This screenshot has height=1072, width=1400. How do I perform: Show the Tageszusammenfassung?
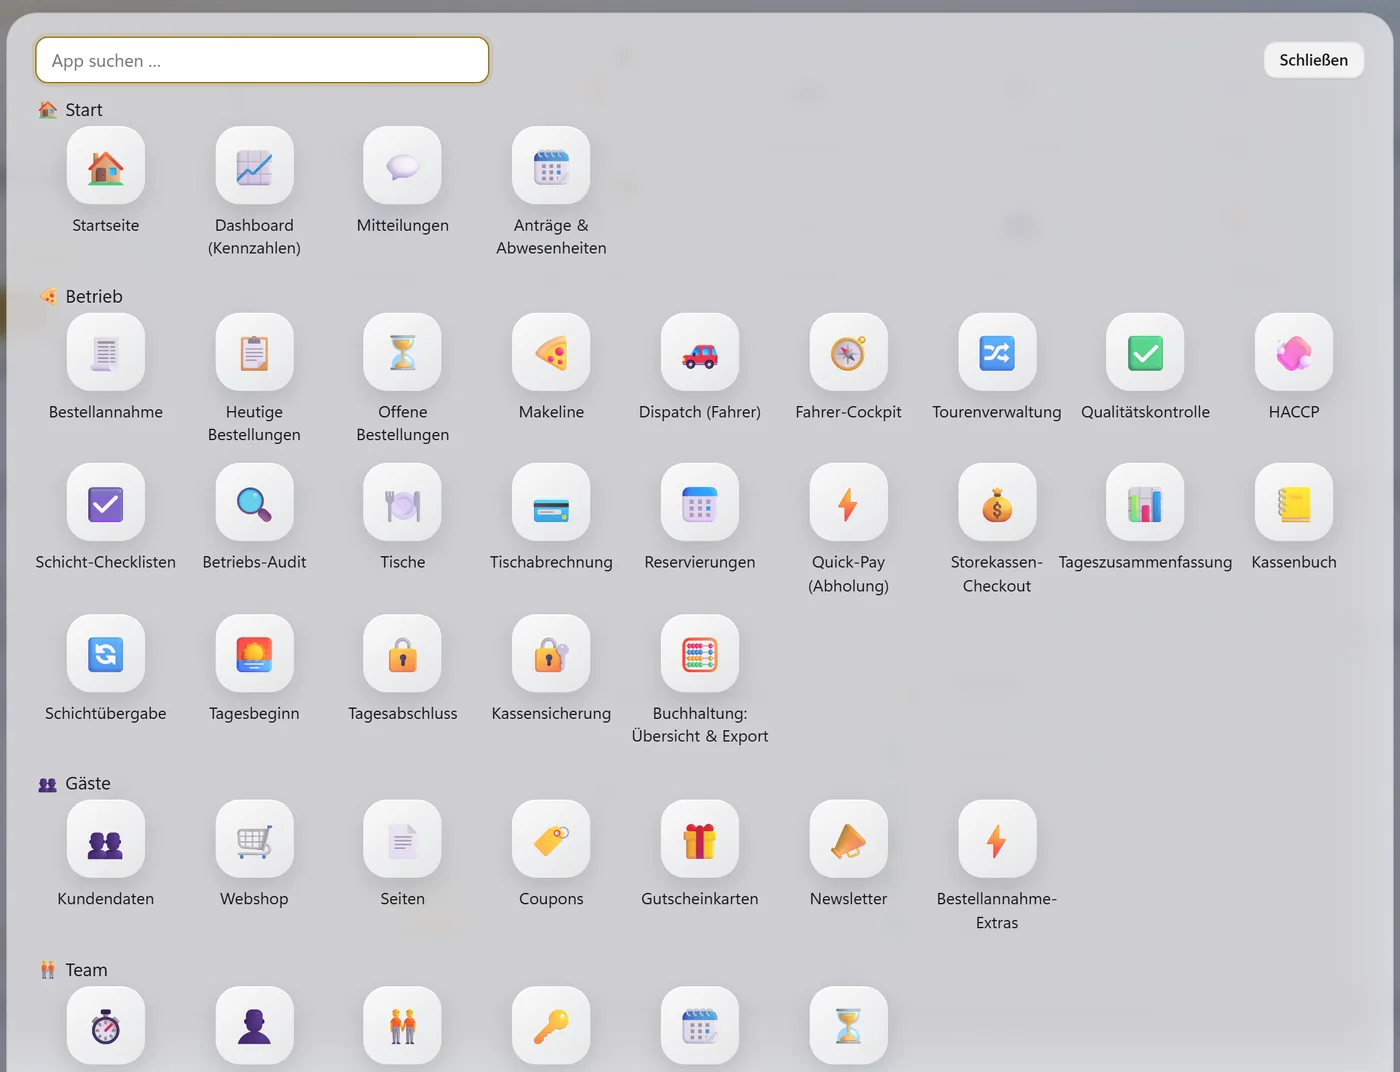point(1145,503)
